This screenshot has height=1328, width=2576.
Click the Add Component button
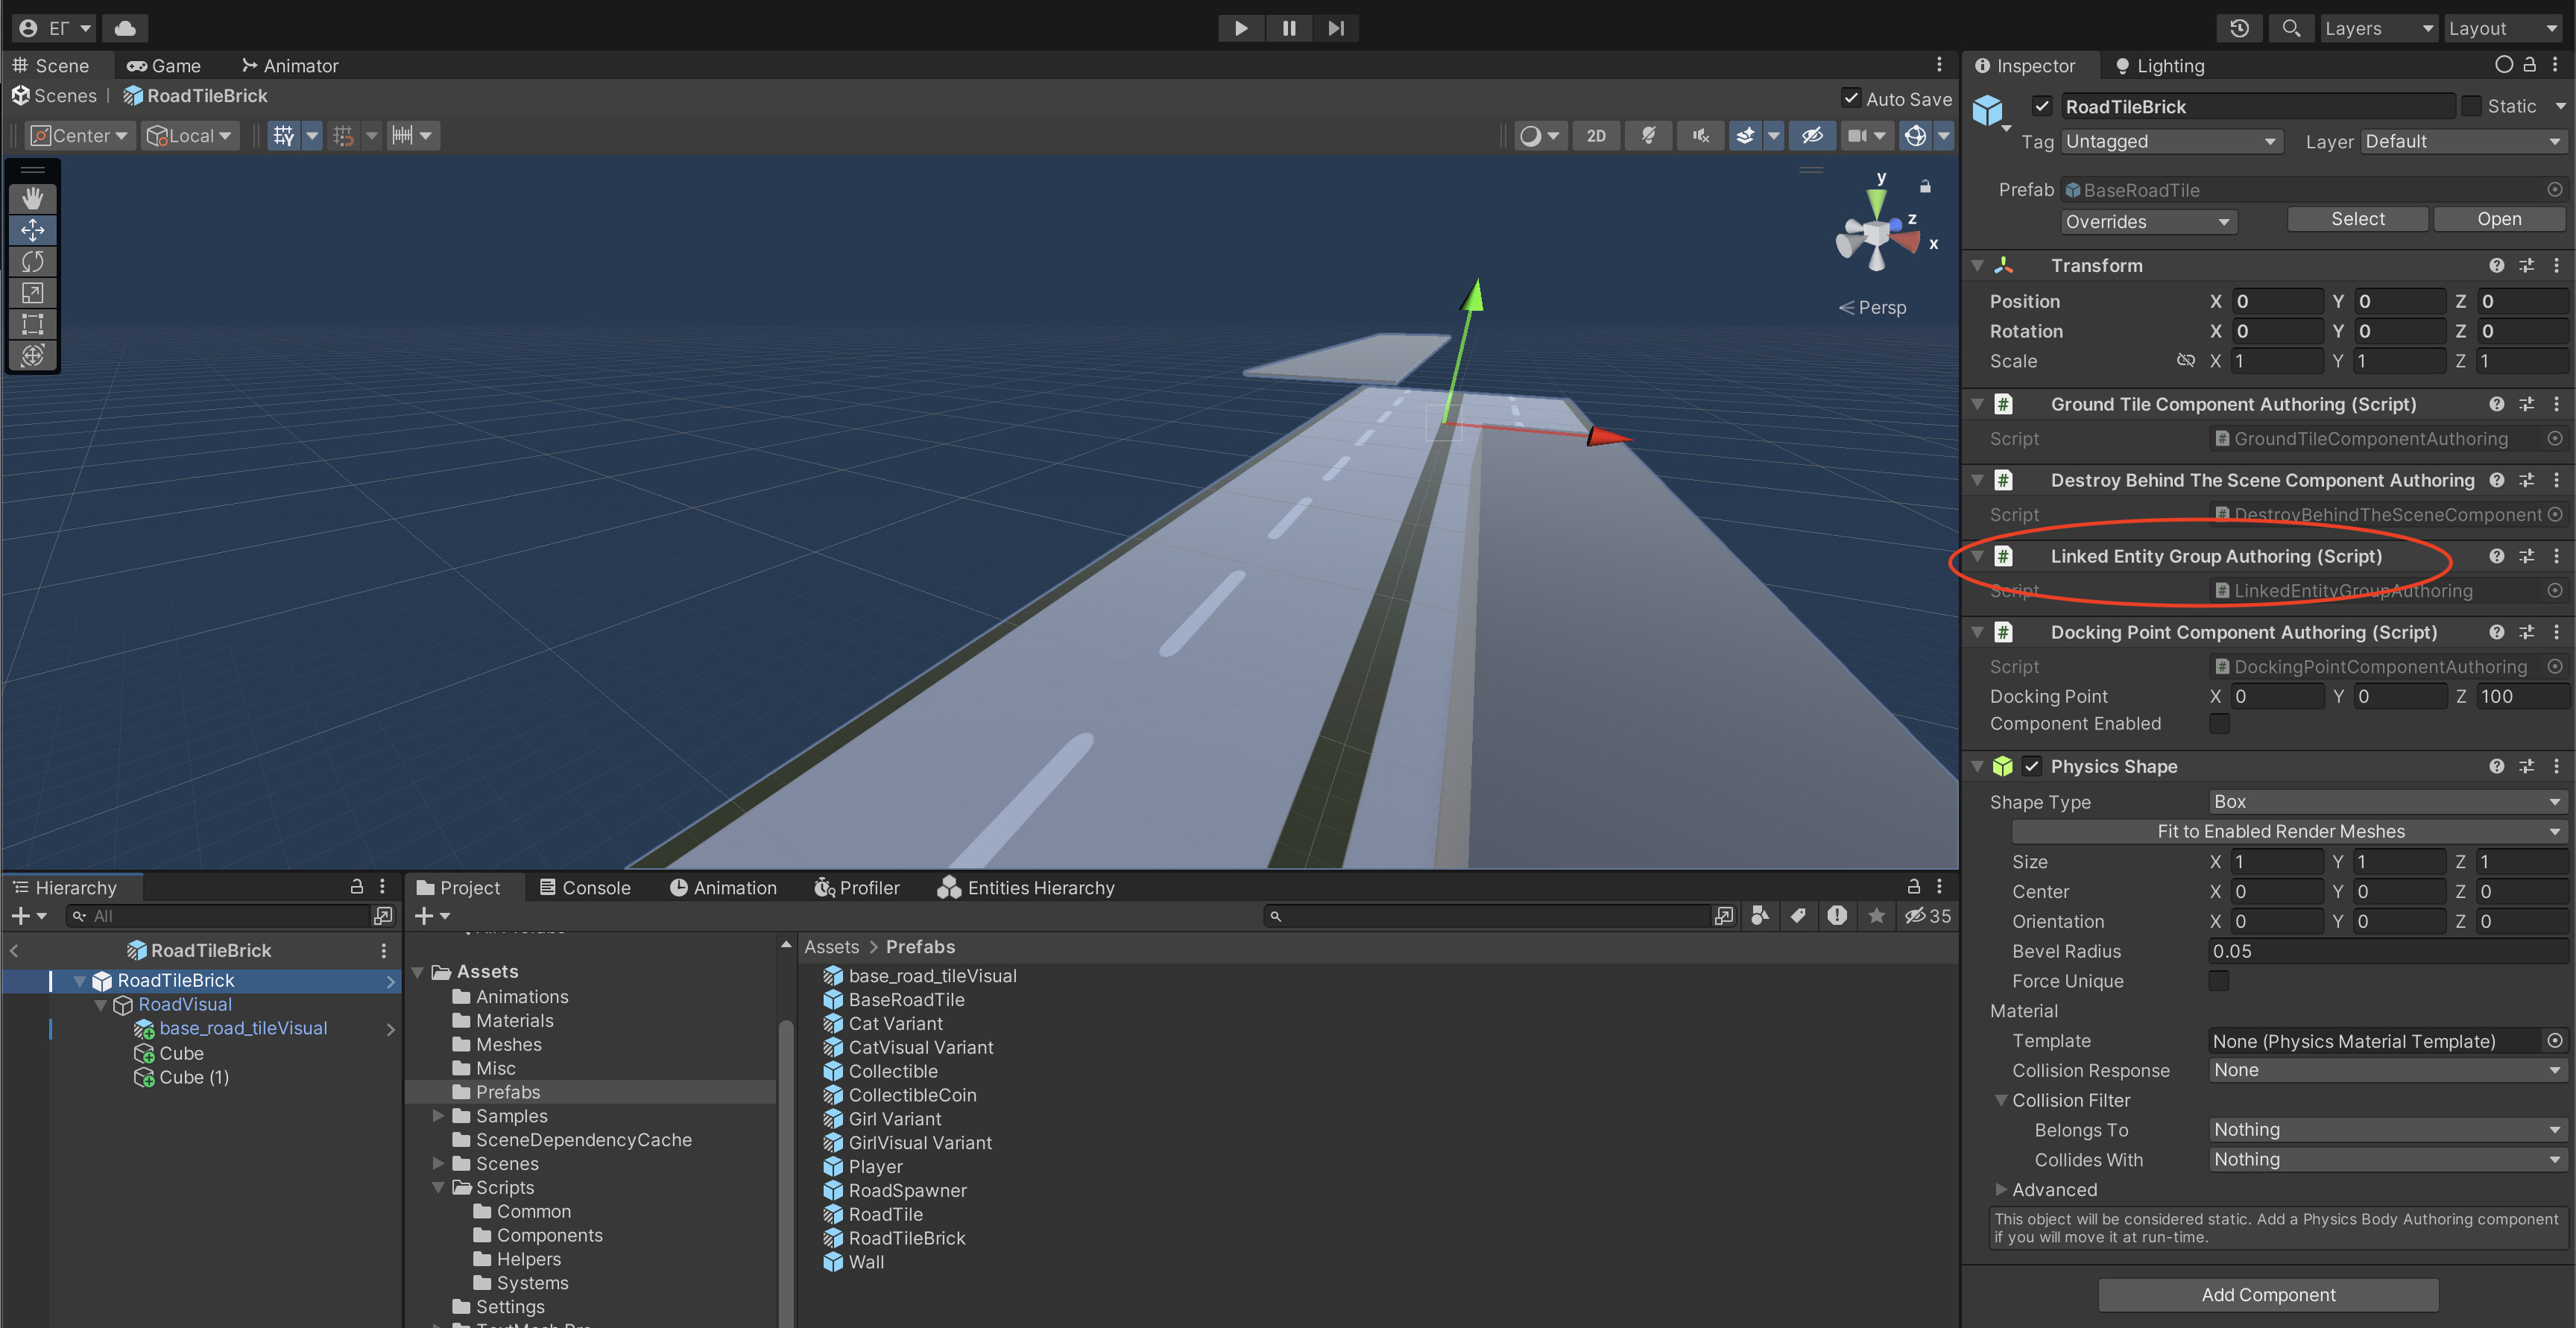[x=2268, y=1294]
